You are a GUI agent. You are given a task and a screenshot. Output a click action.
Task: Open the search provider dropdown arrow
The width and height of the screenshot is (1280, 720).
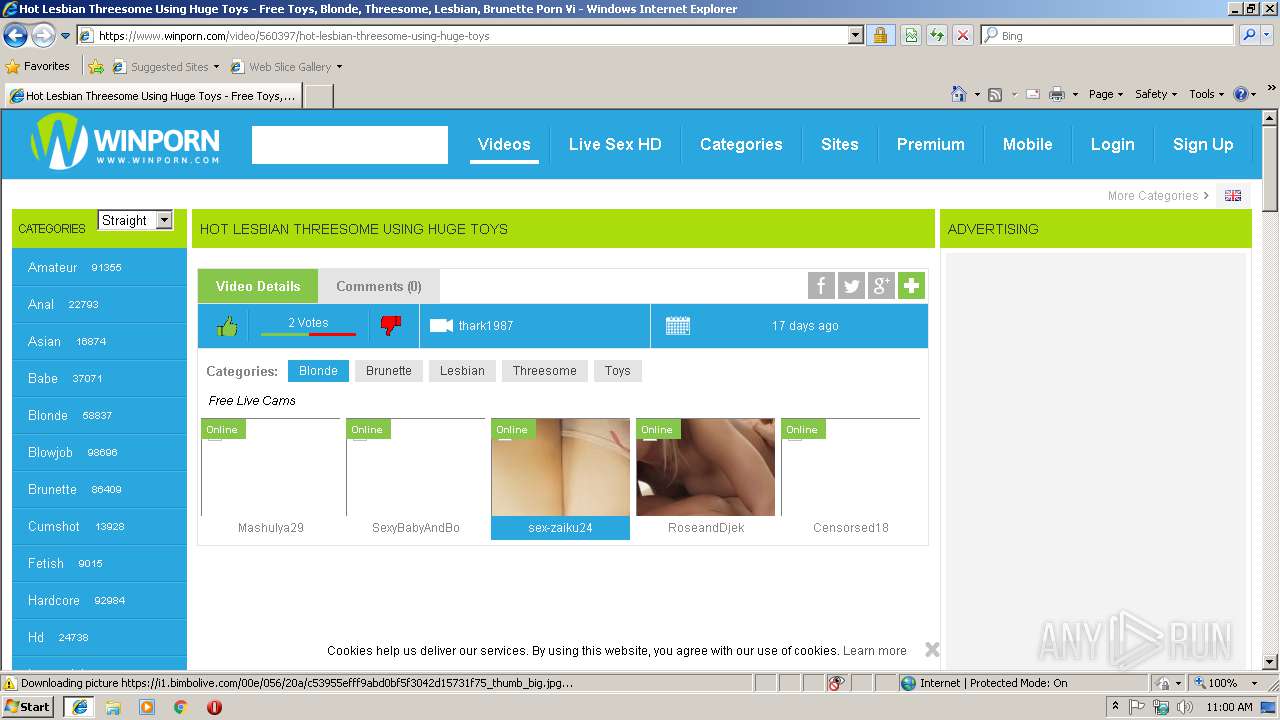pyautogui.click(x=1268, y=35)
